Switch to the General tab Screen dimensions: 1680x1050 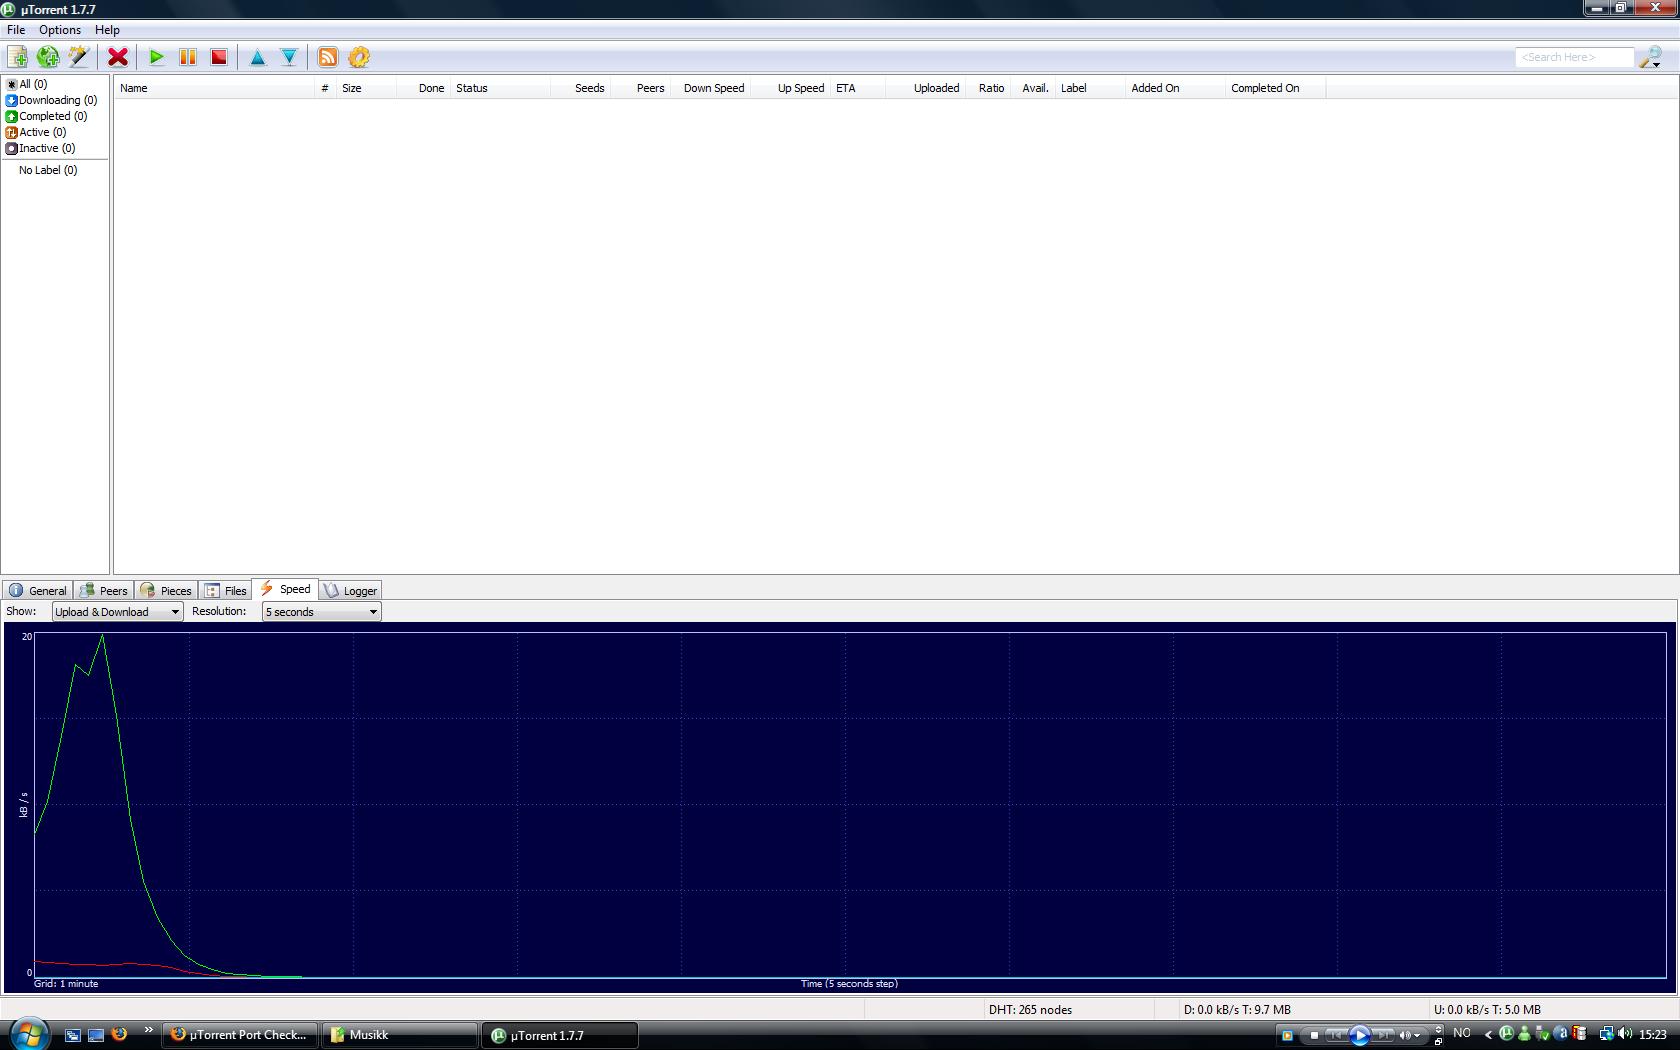point(38,590)
